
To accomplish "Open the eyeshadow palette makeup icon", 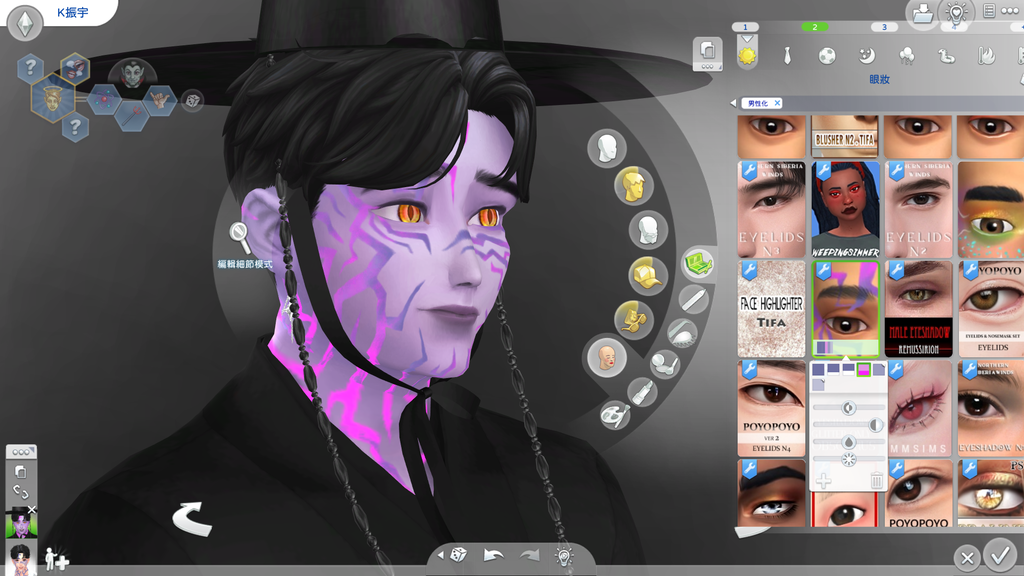I will click(698, 264).
